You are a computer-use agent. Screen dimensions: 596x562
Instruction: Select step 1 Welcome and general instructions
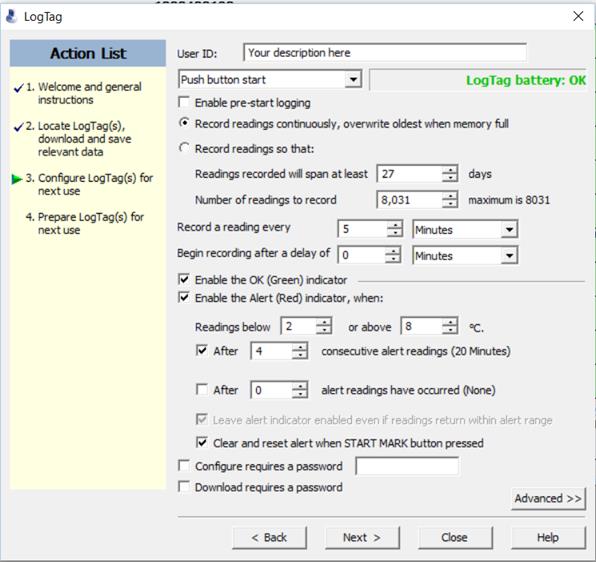(84, 93)
